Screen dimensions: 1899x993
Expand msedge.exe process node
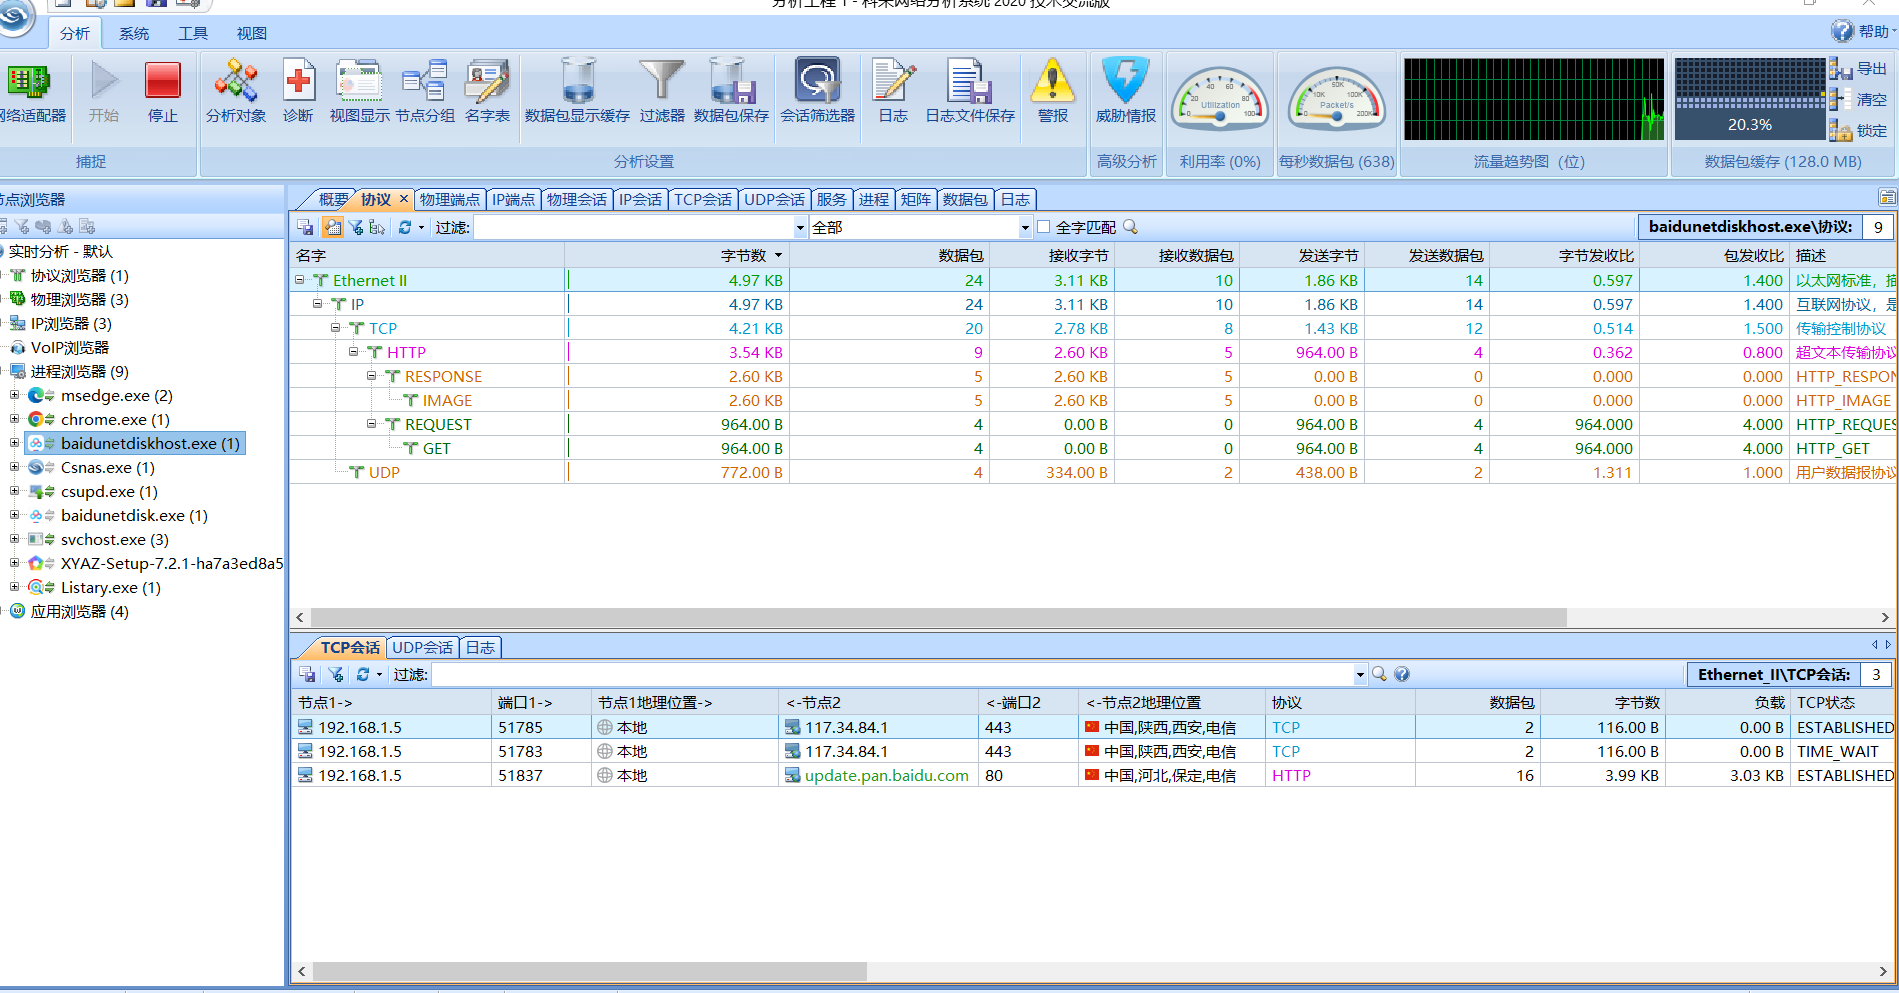coord(14,395)
